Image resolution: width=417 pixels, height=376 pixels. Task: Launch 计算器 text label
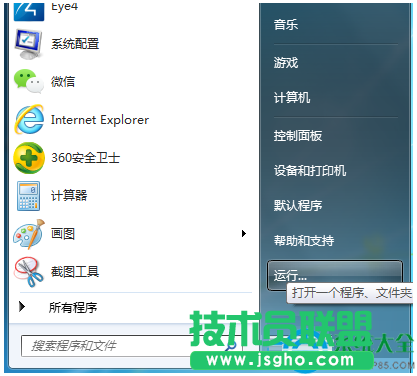pos(69,195)
